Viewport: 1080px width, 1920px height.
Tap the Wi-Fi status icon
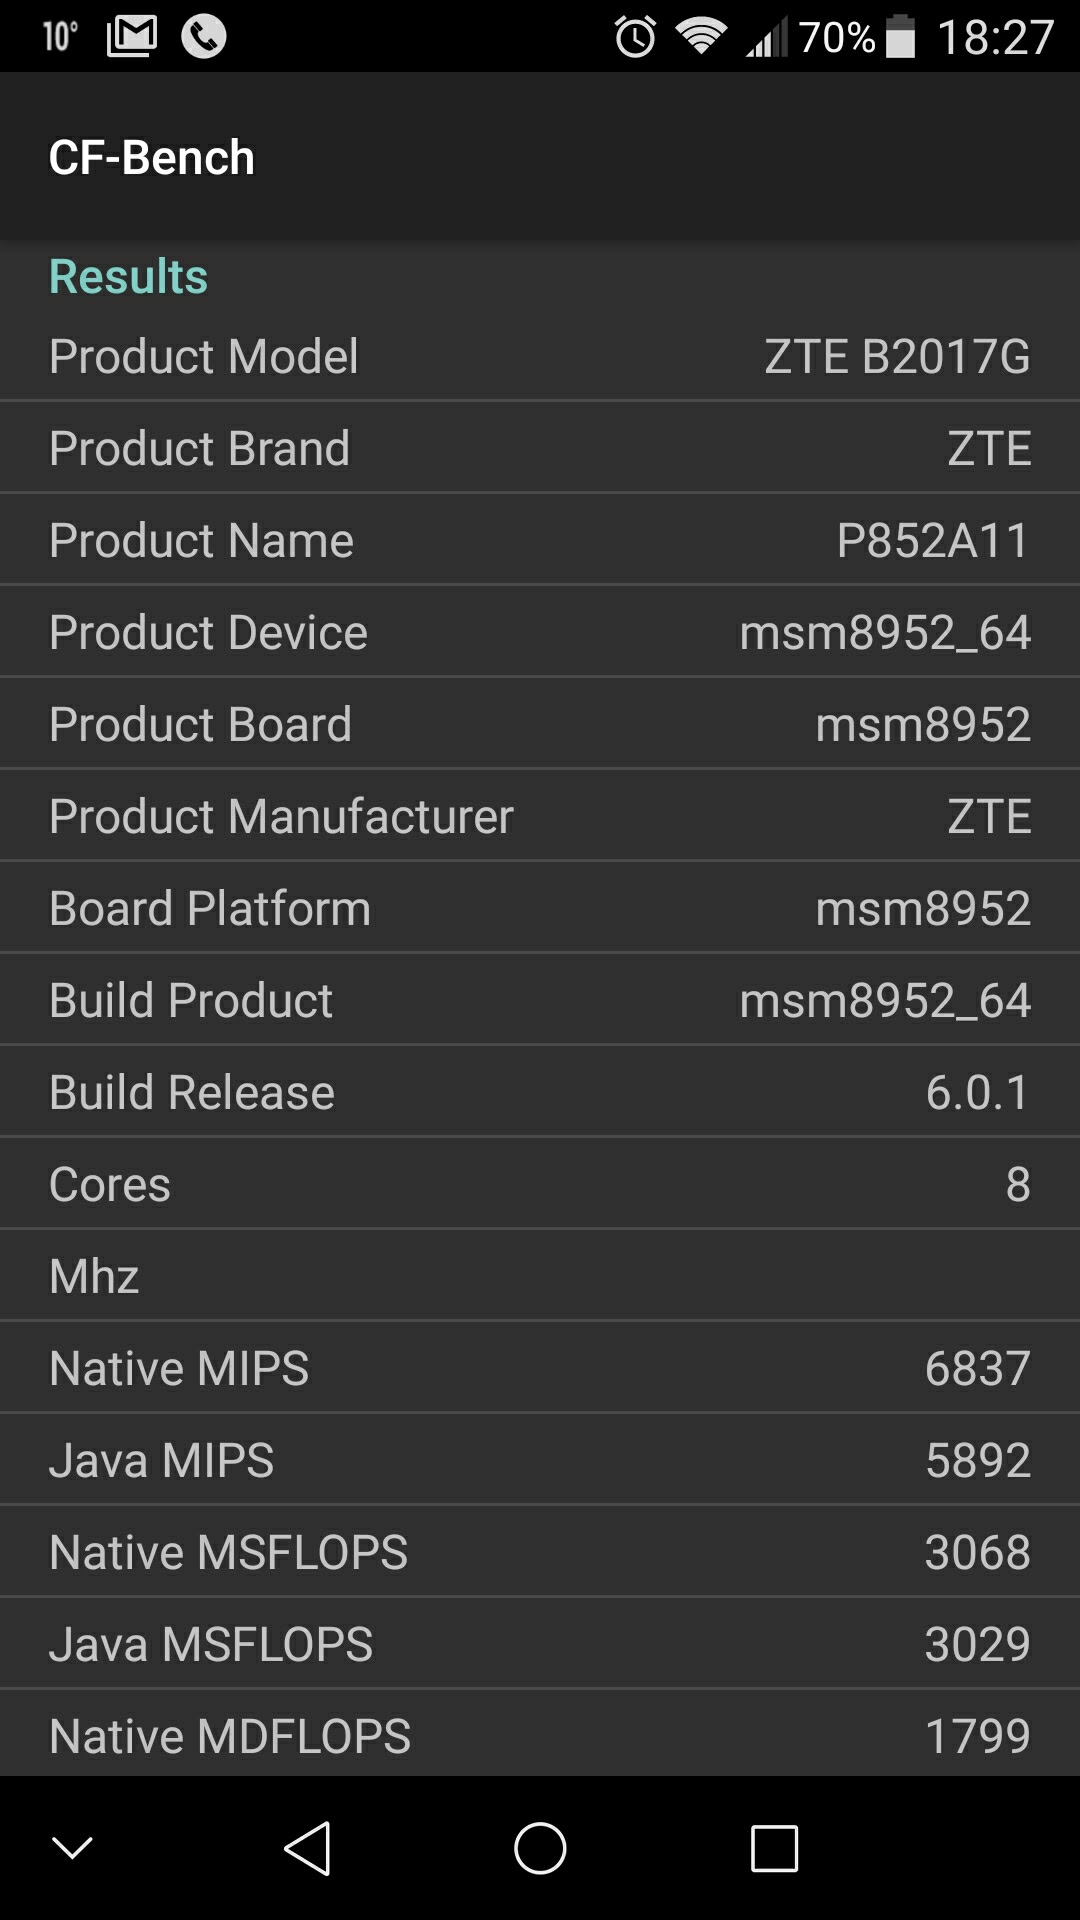pyautogui.click(x=700, y=37)
